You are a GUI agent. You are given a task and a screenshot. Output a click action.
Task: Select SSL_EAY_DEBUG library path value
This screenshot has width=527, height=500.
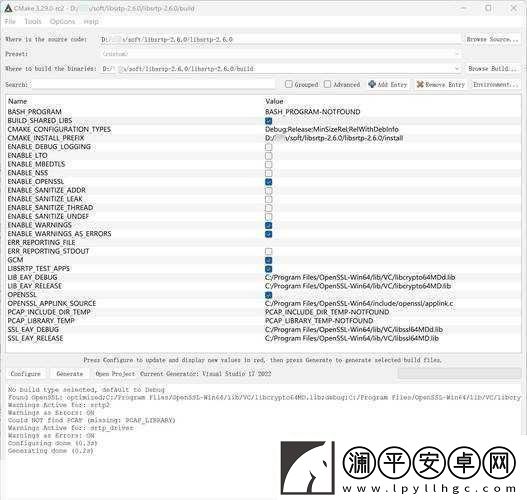pyautogui.click(x=354, y=330)
